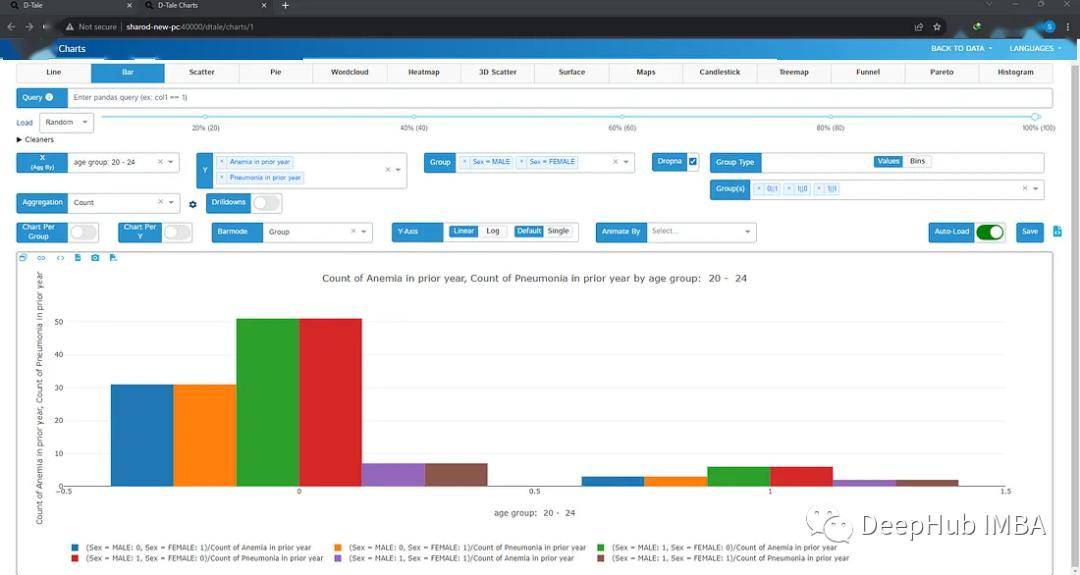1080x575 pixels.
Task: Bookmark this page with star icon
Action: click(937, 27)
